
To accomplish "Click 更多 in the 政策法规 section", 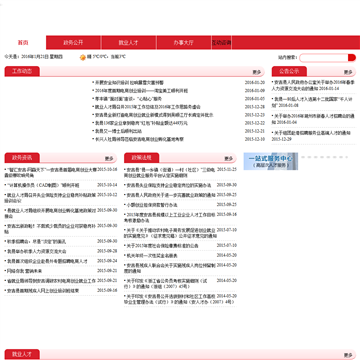I will [x=228, y=158].
